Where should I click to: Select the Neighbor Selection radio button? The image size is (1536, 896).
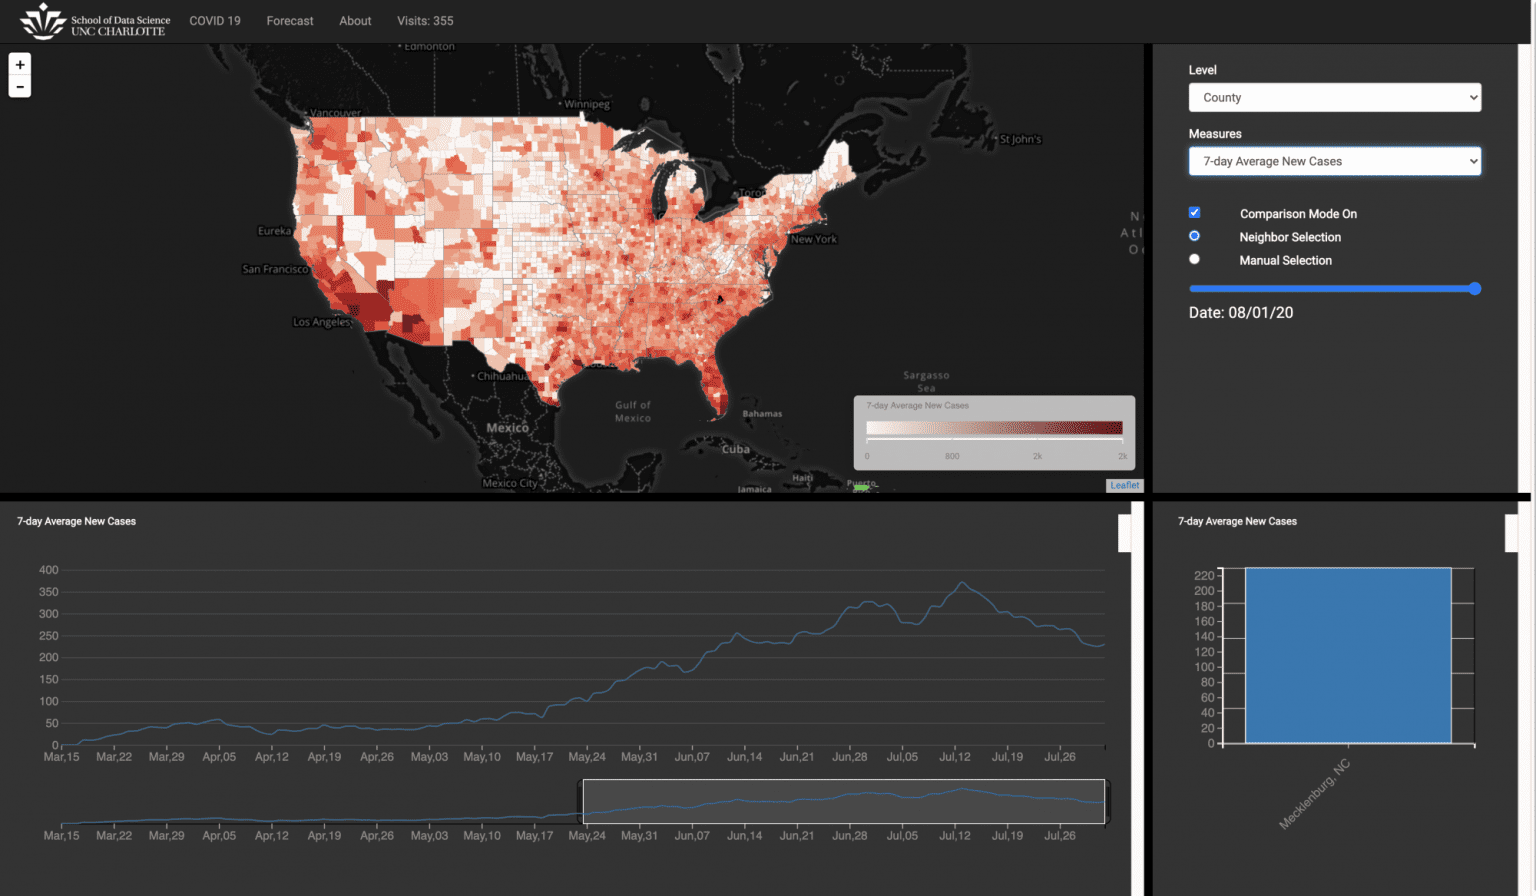pos(1194,235)
